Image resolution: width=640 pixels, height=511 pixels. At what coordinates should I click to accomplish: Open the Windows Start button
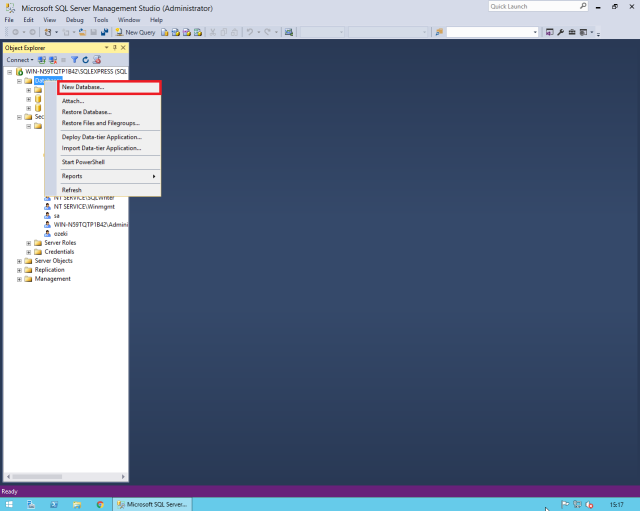9,504
